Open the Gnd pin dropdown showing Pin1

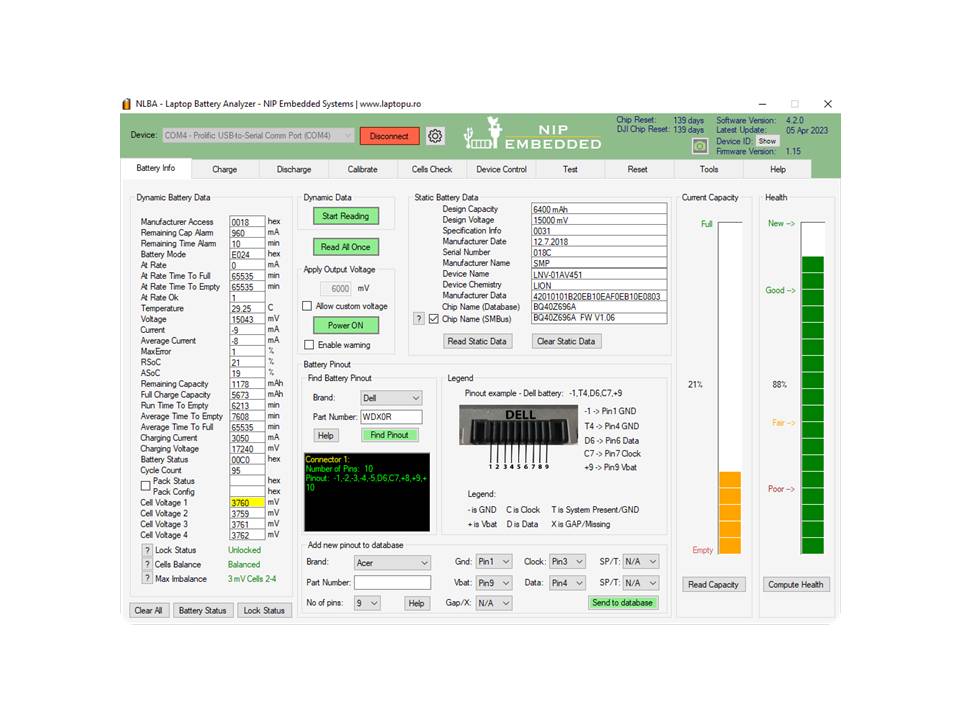click(x=492, y=562)
